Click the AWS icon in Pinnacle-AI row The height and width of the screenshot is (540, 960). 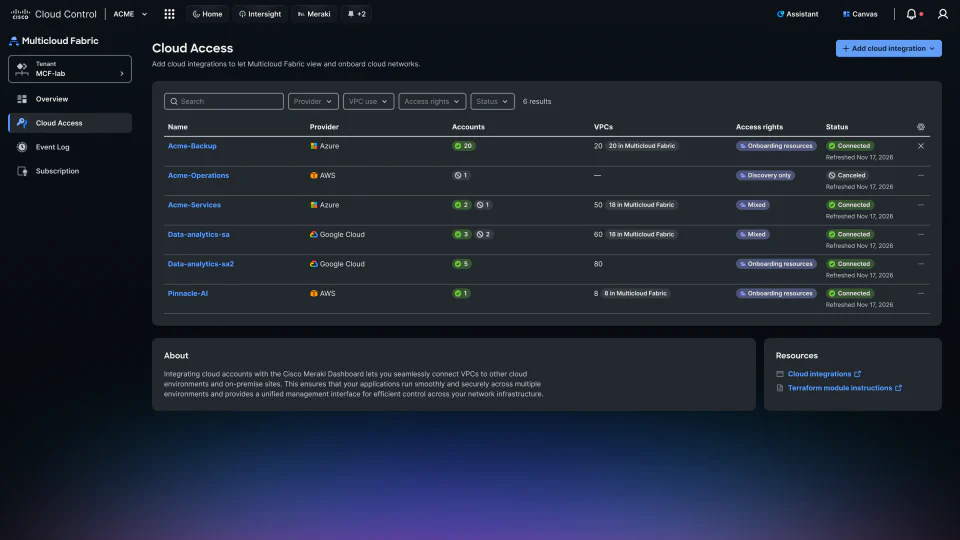[313, 293]
